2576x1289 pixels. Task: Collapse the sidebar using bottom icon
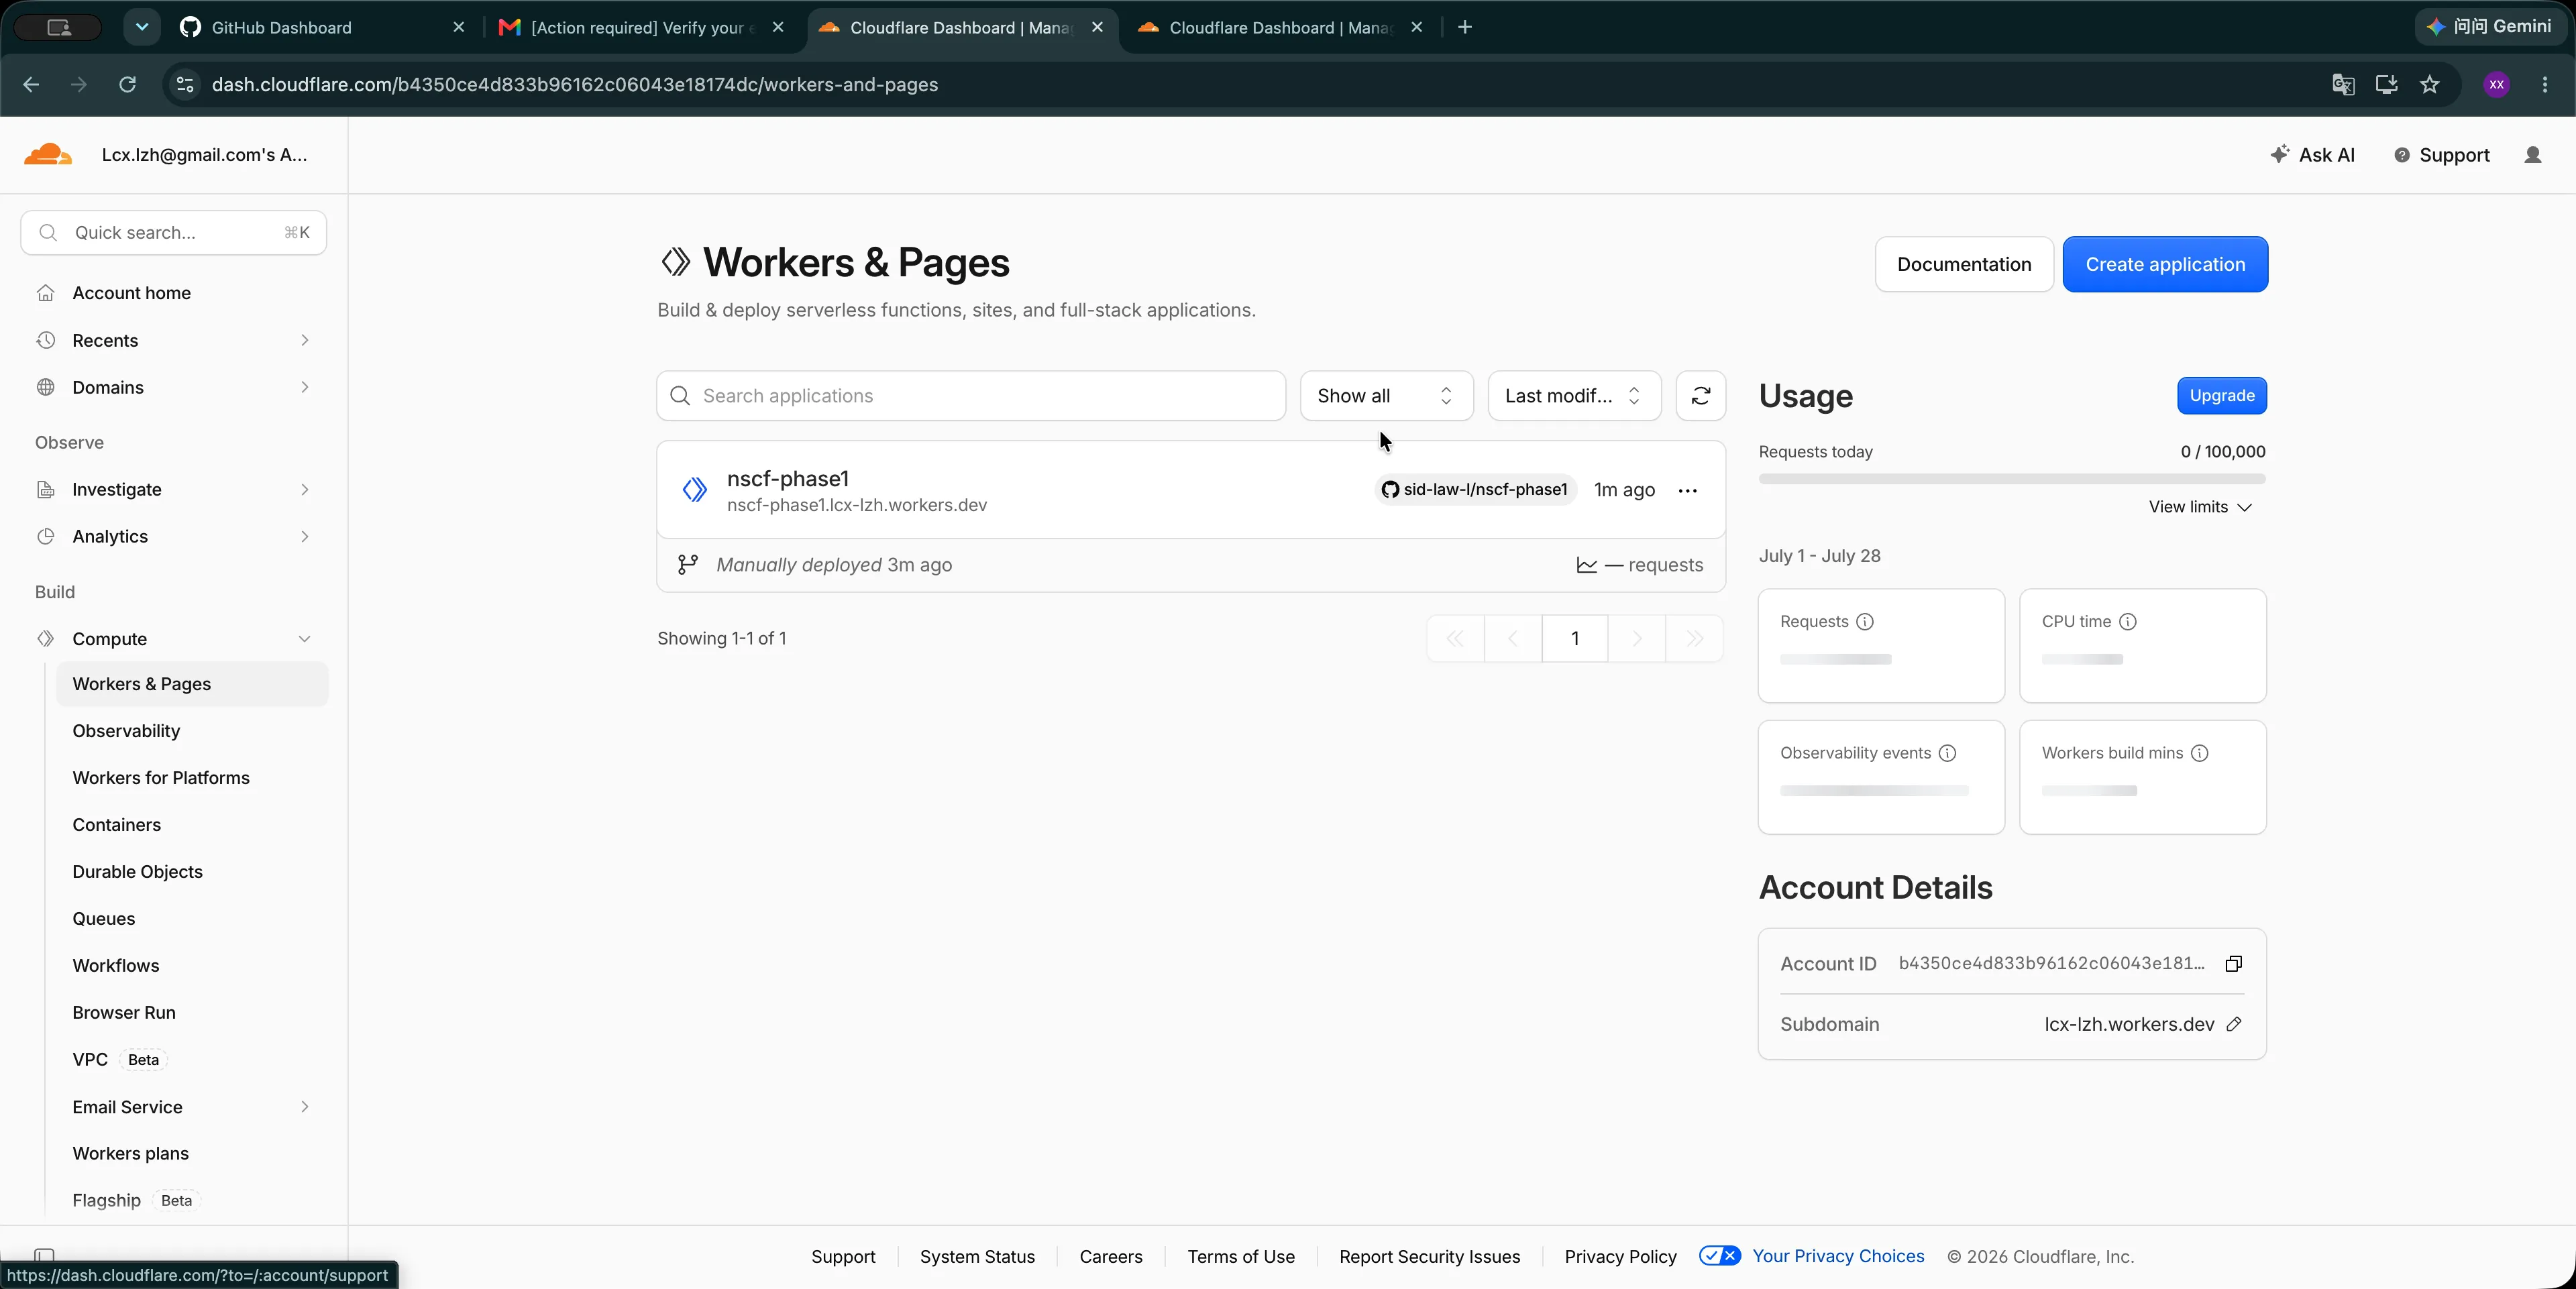point(44,1255)
